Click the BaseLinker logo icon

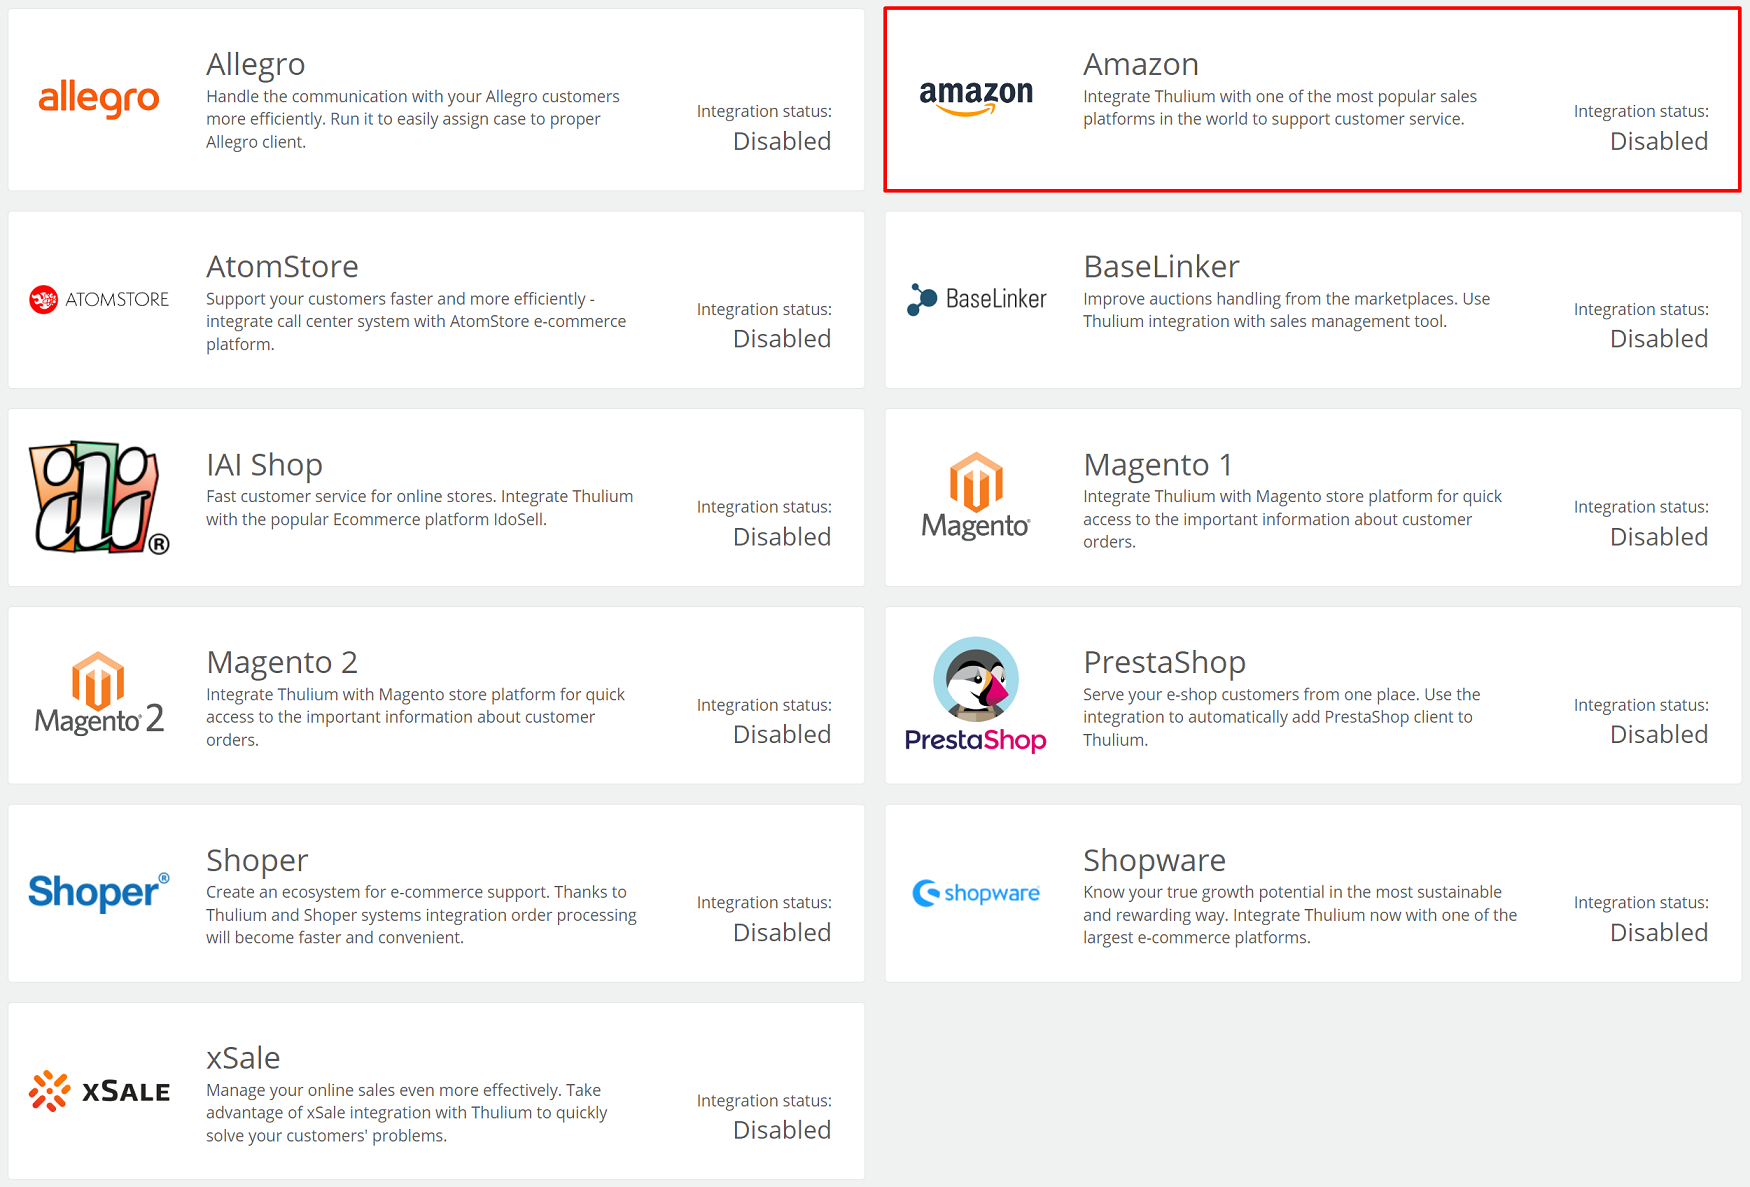[976, 299]
